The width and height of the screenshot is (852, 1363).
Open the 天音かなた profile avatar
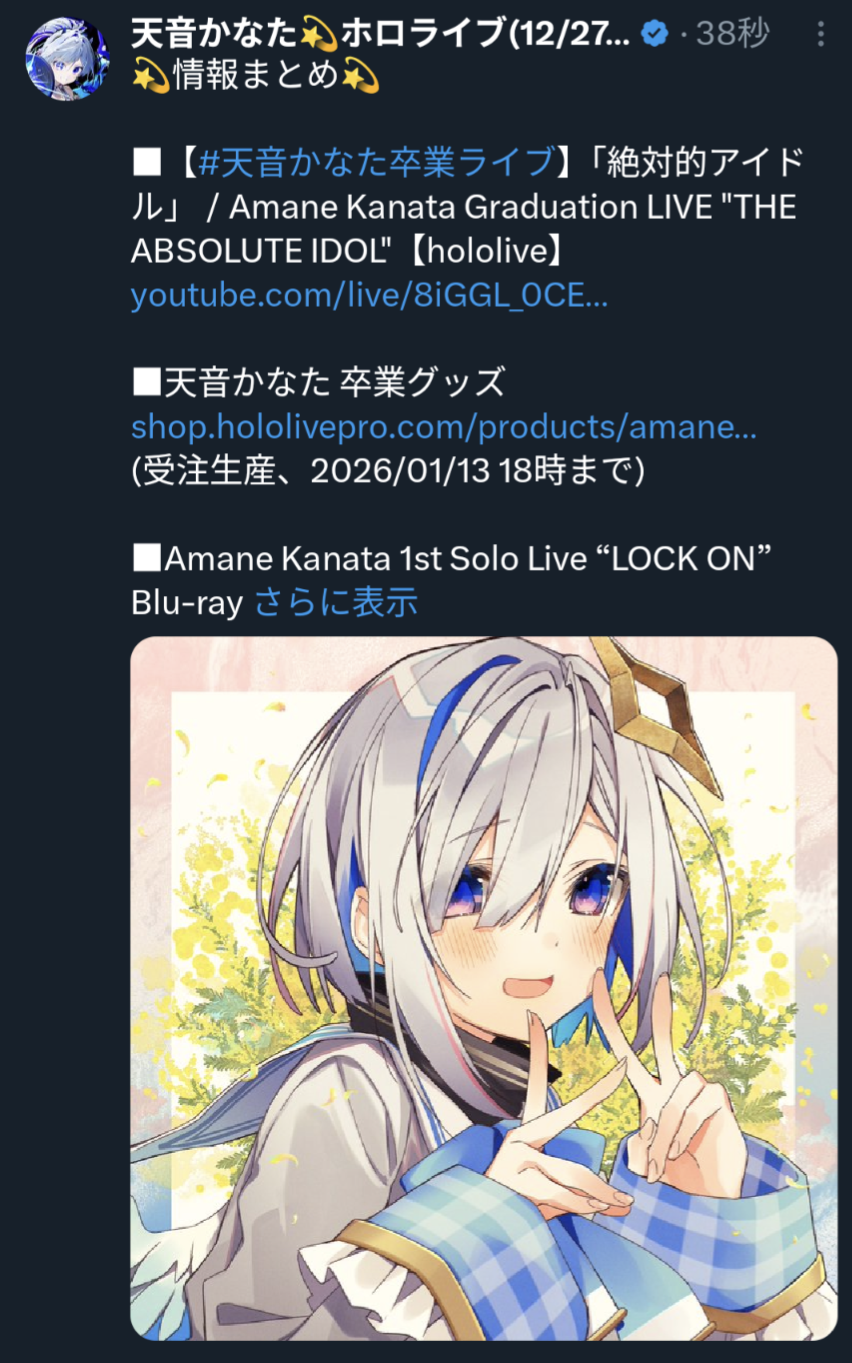67,58
